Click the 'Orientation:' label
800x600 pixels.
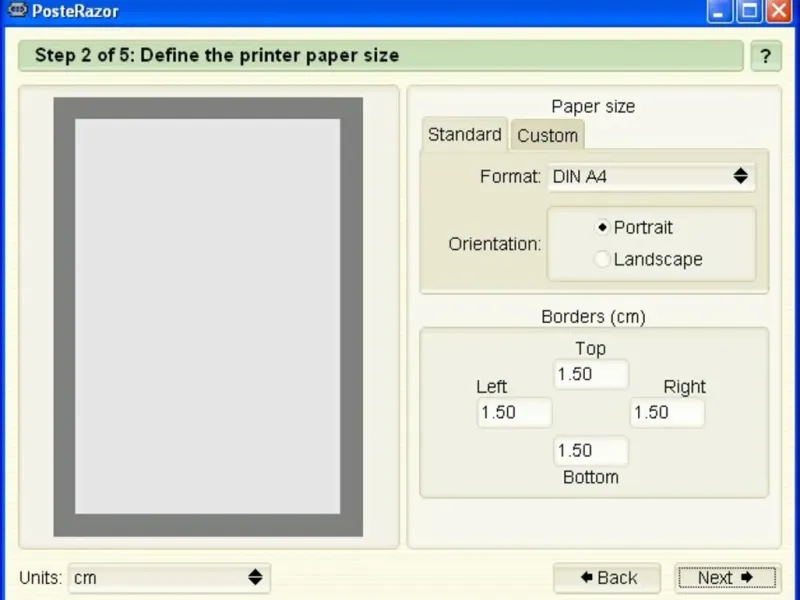pyautogui.click(x=495, y=244)
